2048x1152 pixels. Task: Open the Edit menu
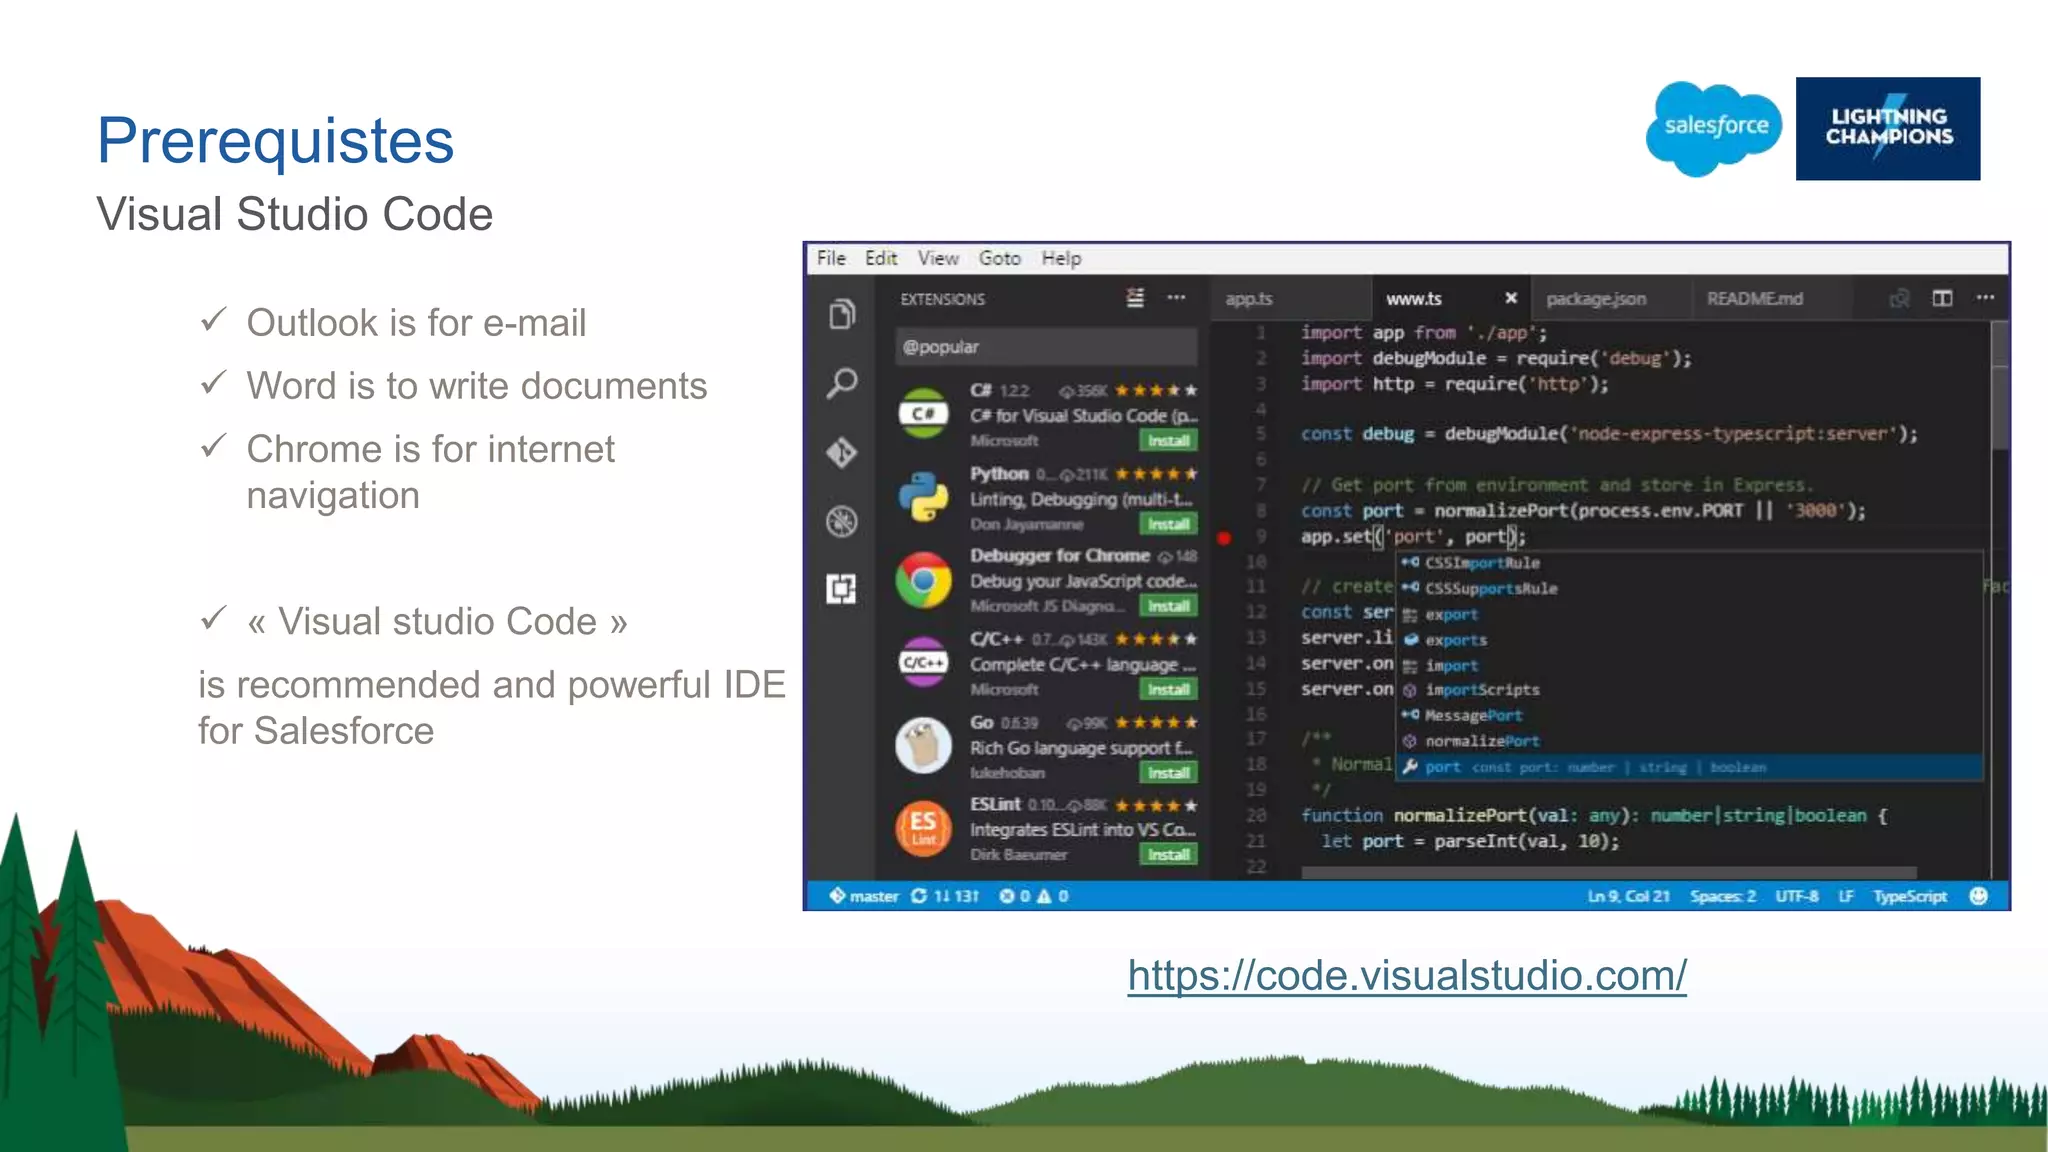tap(881, 259)
